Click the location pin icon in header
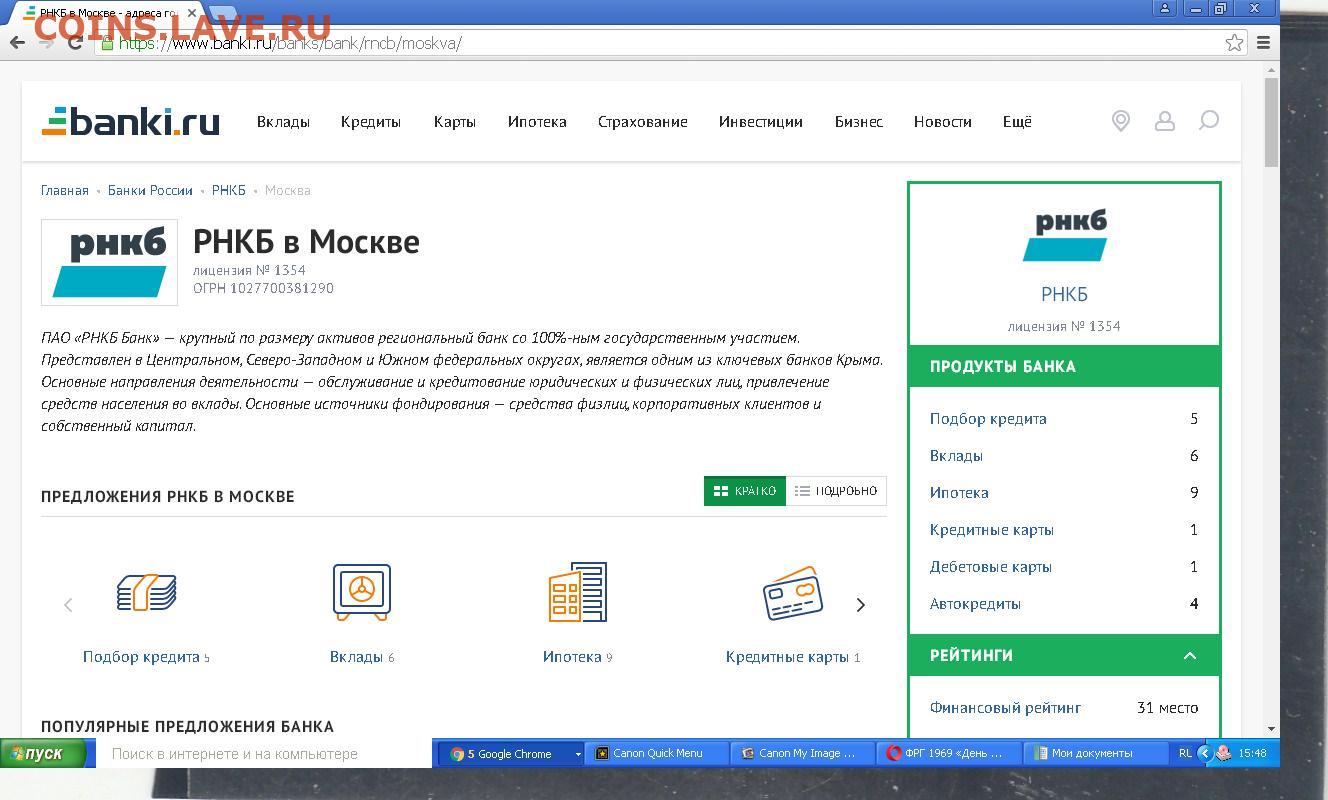 1120,121
